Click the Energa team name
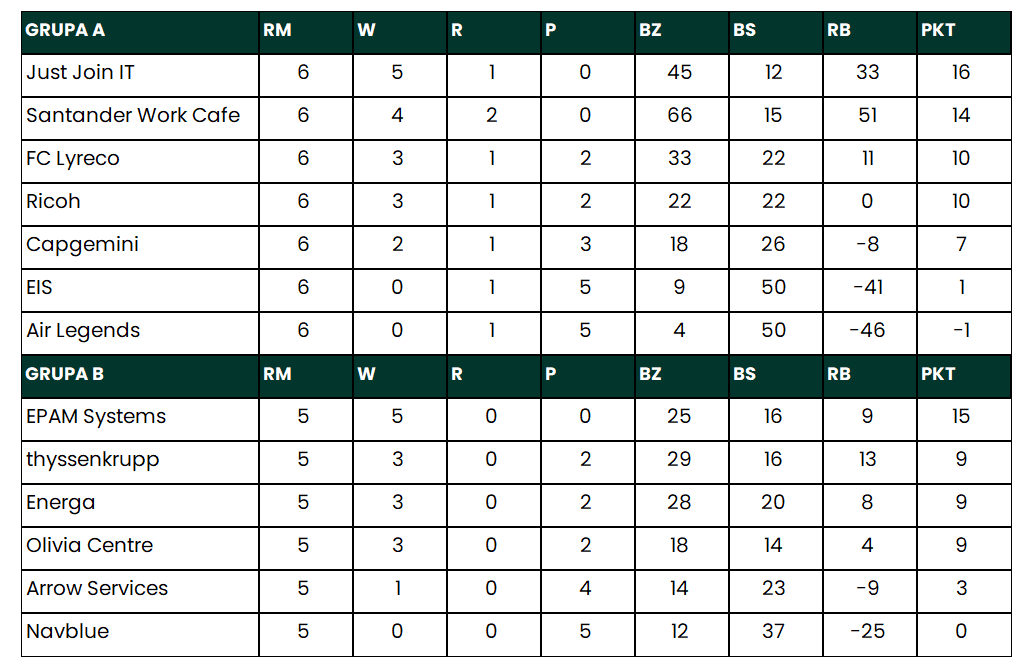Screen dimensions: 1031x670 coord(61,503)
